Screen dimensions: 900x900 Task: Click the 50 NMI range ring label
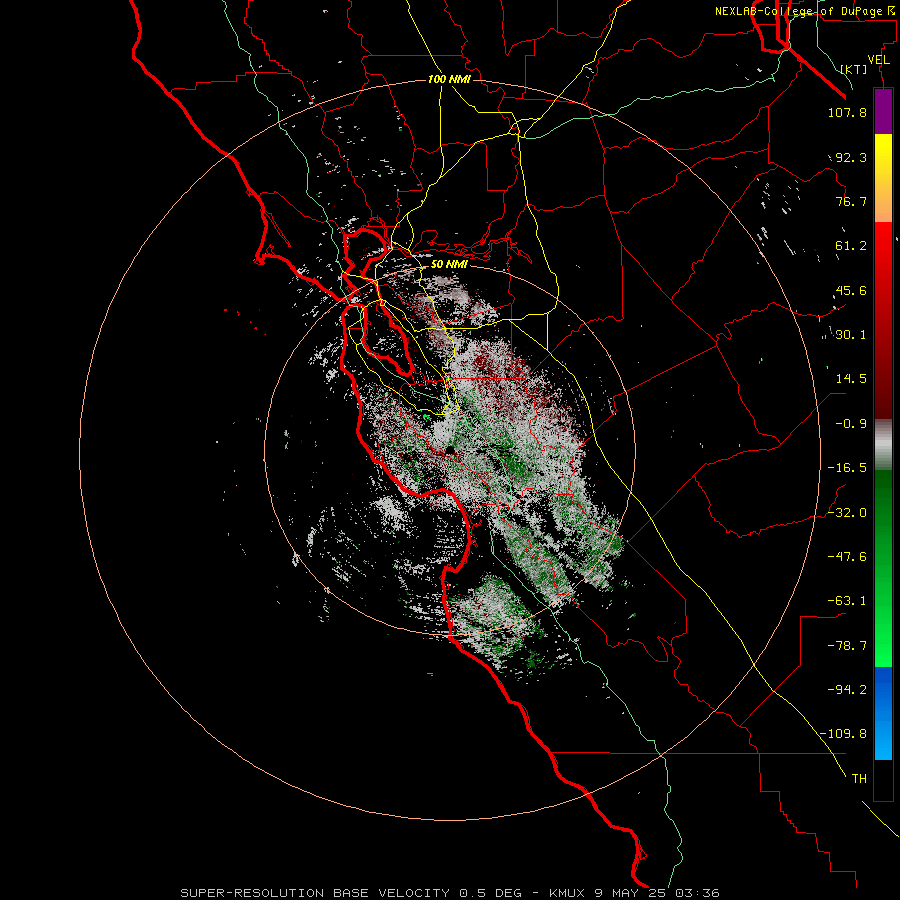(449, 264)
